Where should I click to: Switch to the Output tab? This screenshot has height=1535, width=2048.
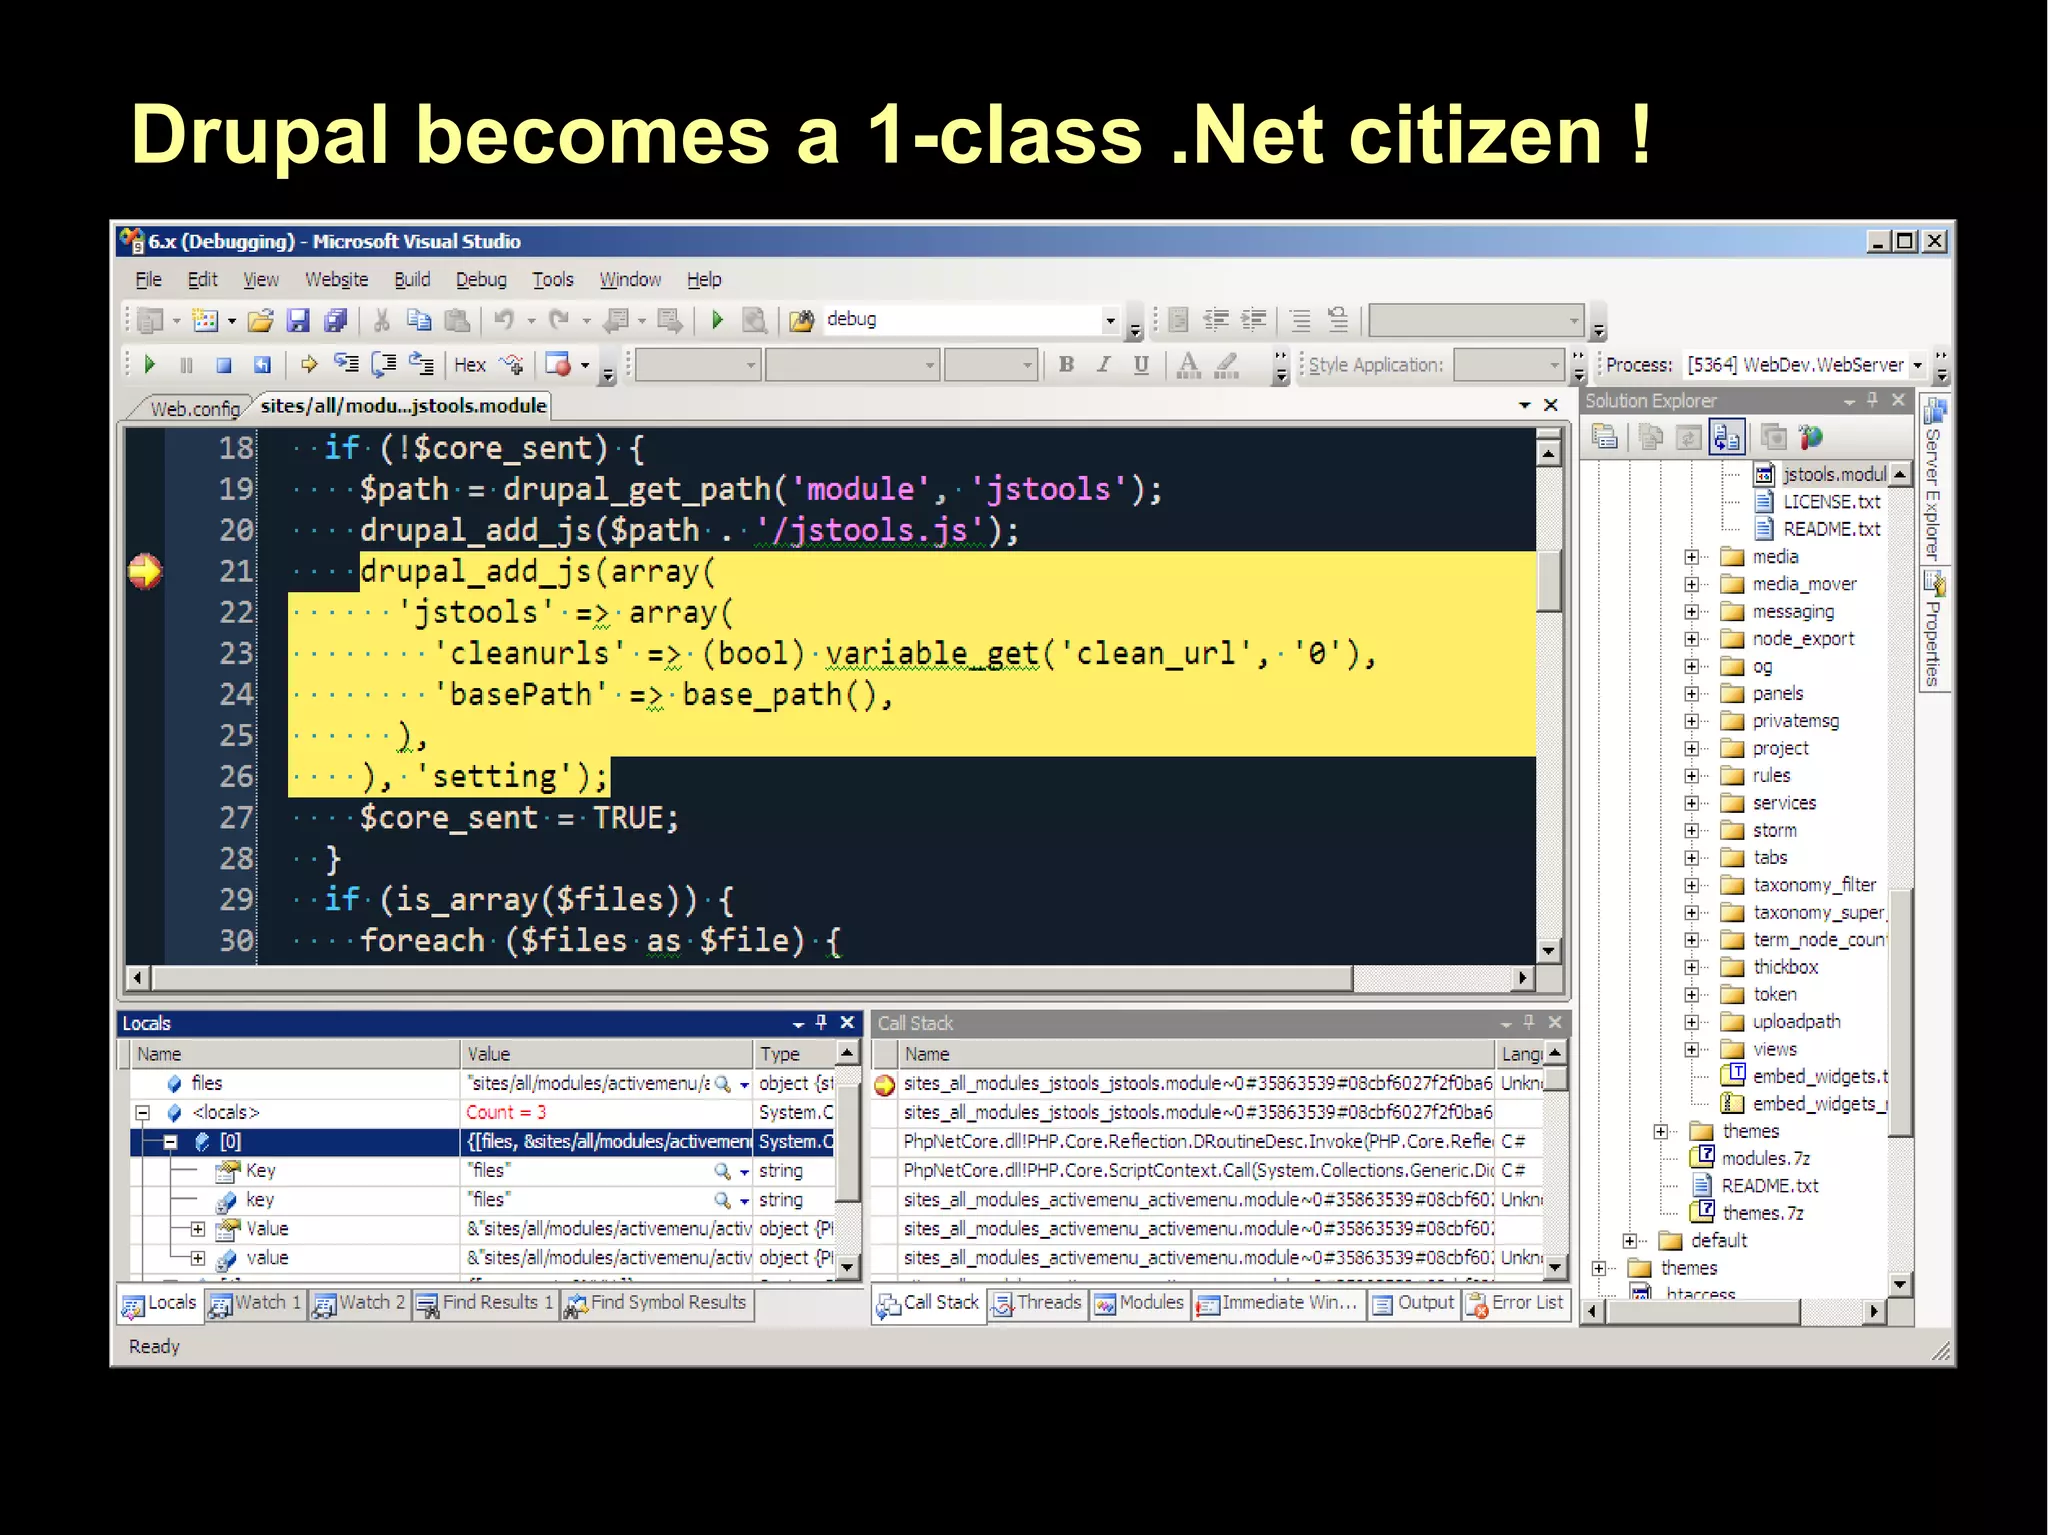tap(1415, 1303)
